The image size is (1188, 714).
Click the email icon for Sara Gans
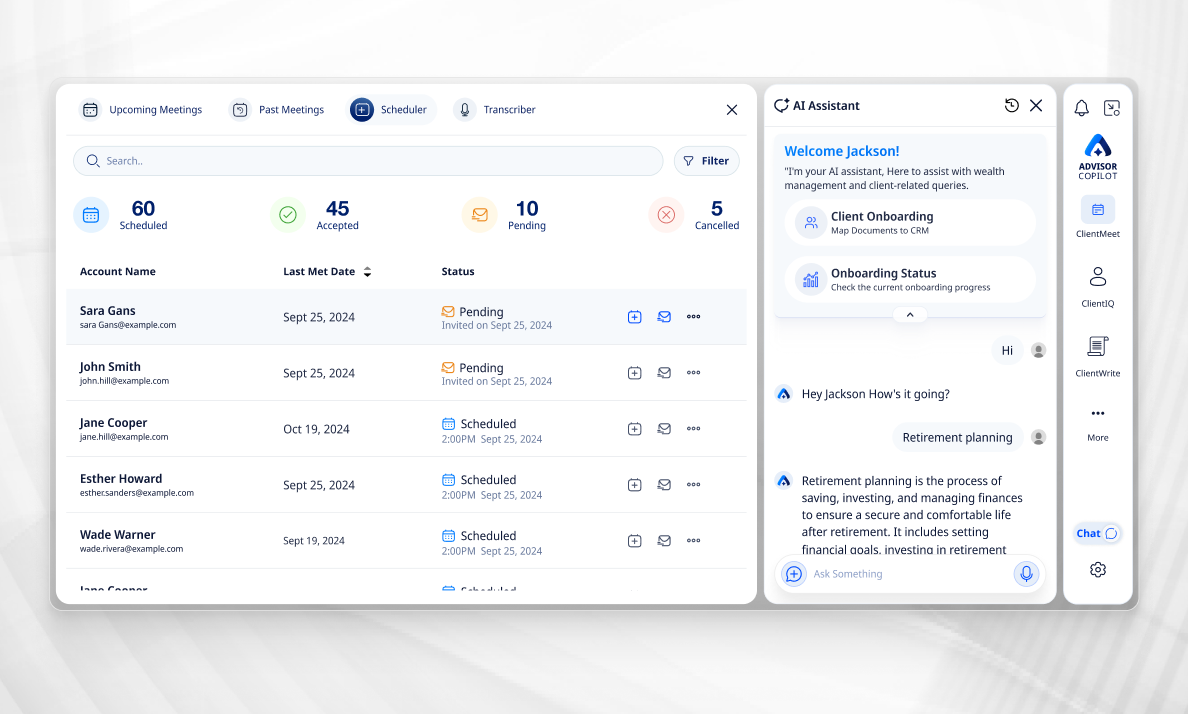(x=664, y=317)
